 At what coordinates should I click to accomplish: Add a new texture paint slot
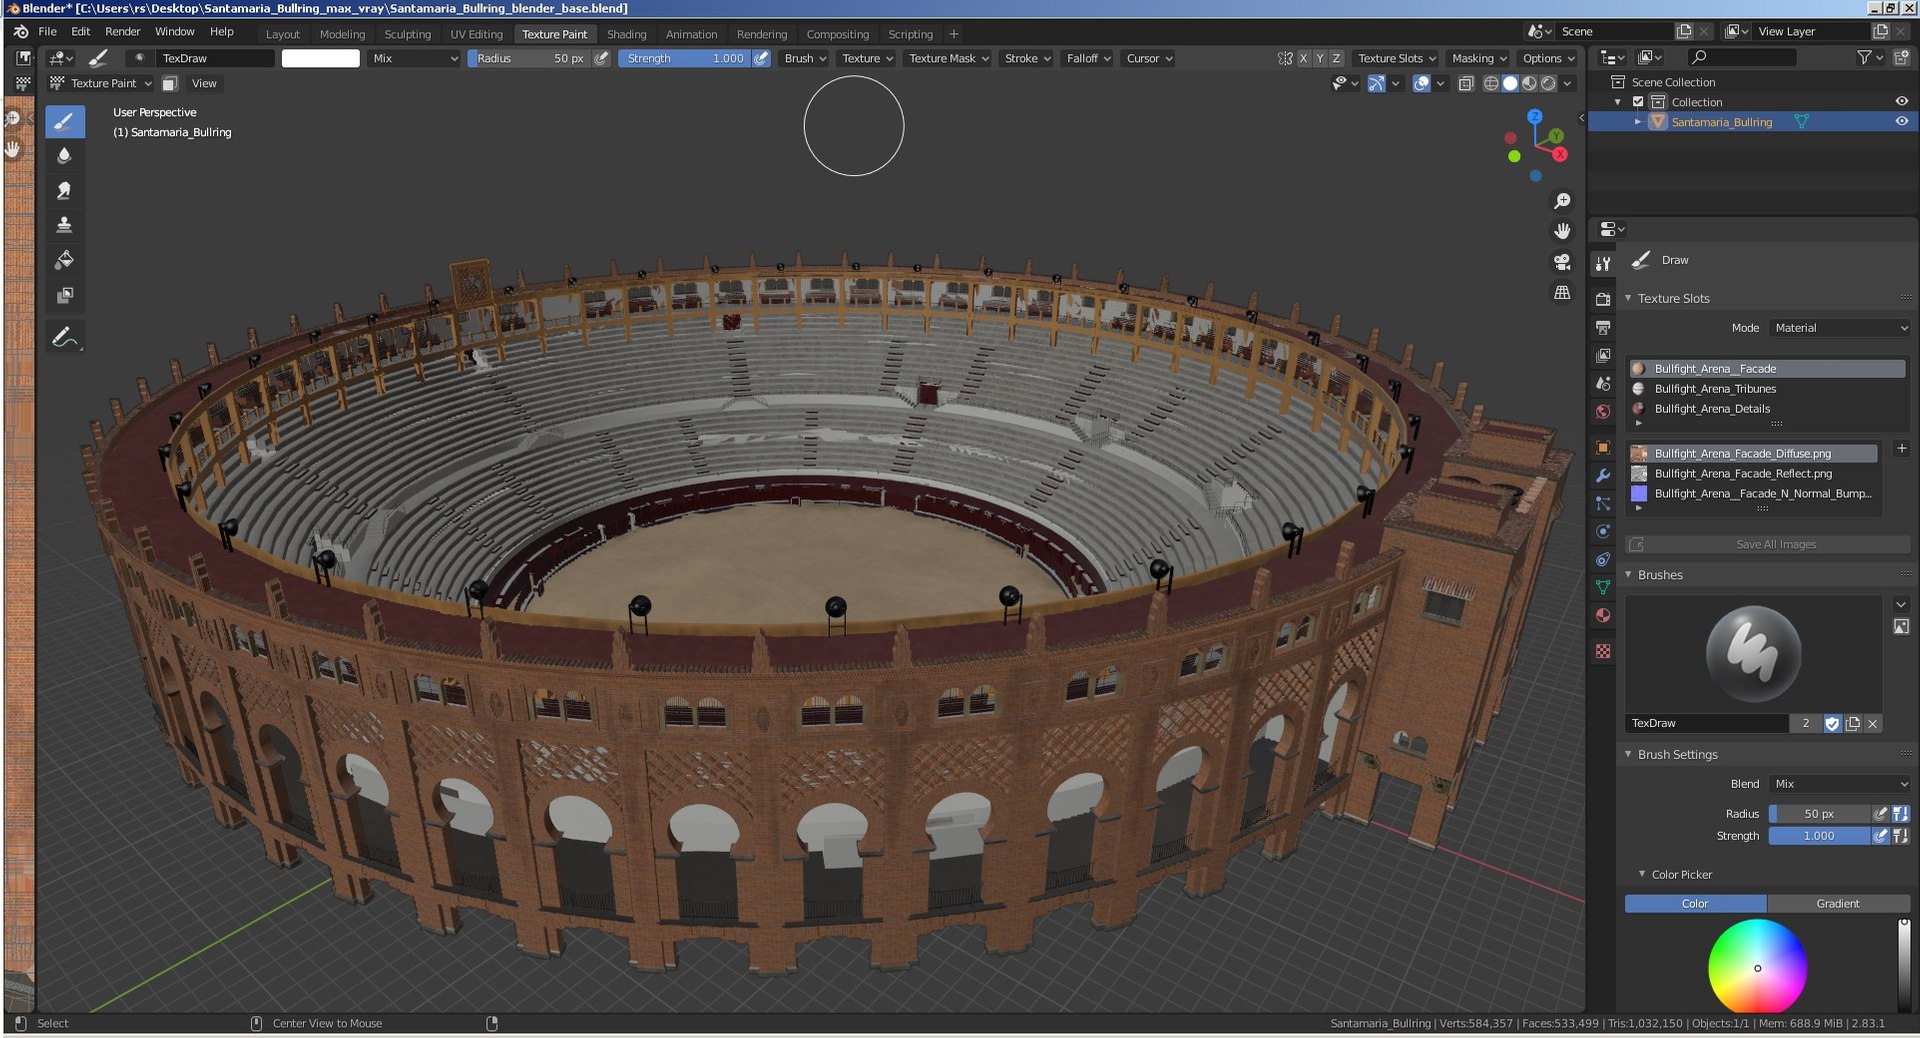[1901, 449]
